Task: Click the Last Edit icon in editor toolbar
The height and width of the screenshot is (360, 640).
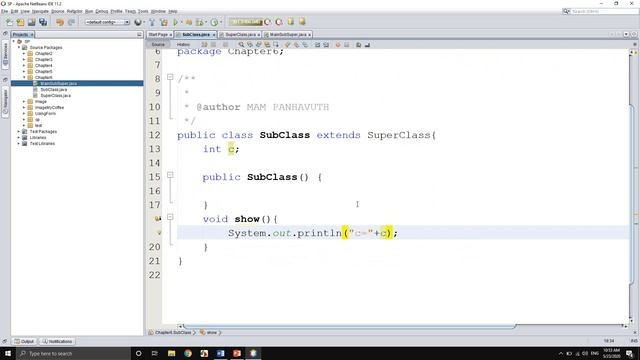Action: (x=204, y=44)
